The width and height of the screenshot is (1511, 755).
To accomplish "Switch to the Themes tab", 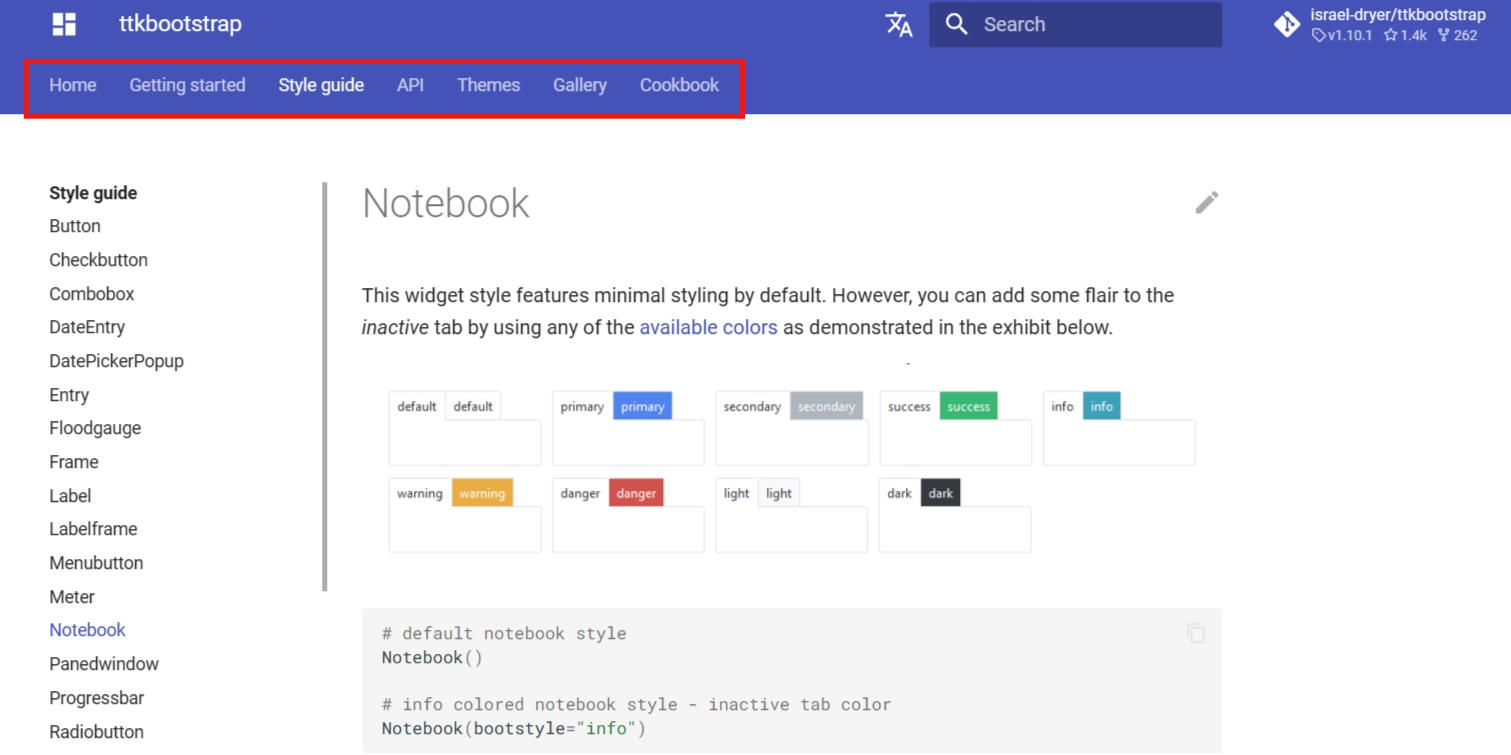I will pyautogui.click(x=488, y=85).
